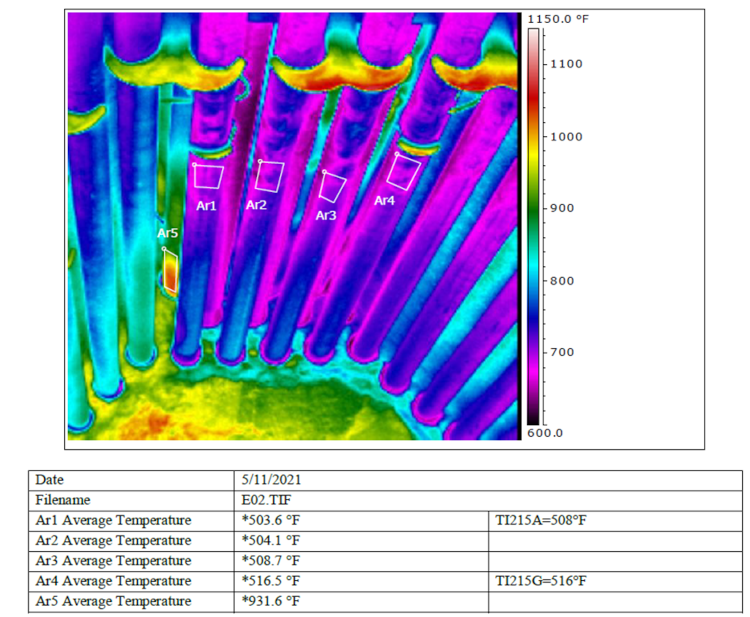
Task: Click the Ar3 text label
Action: coord(326,215)
